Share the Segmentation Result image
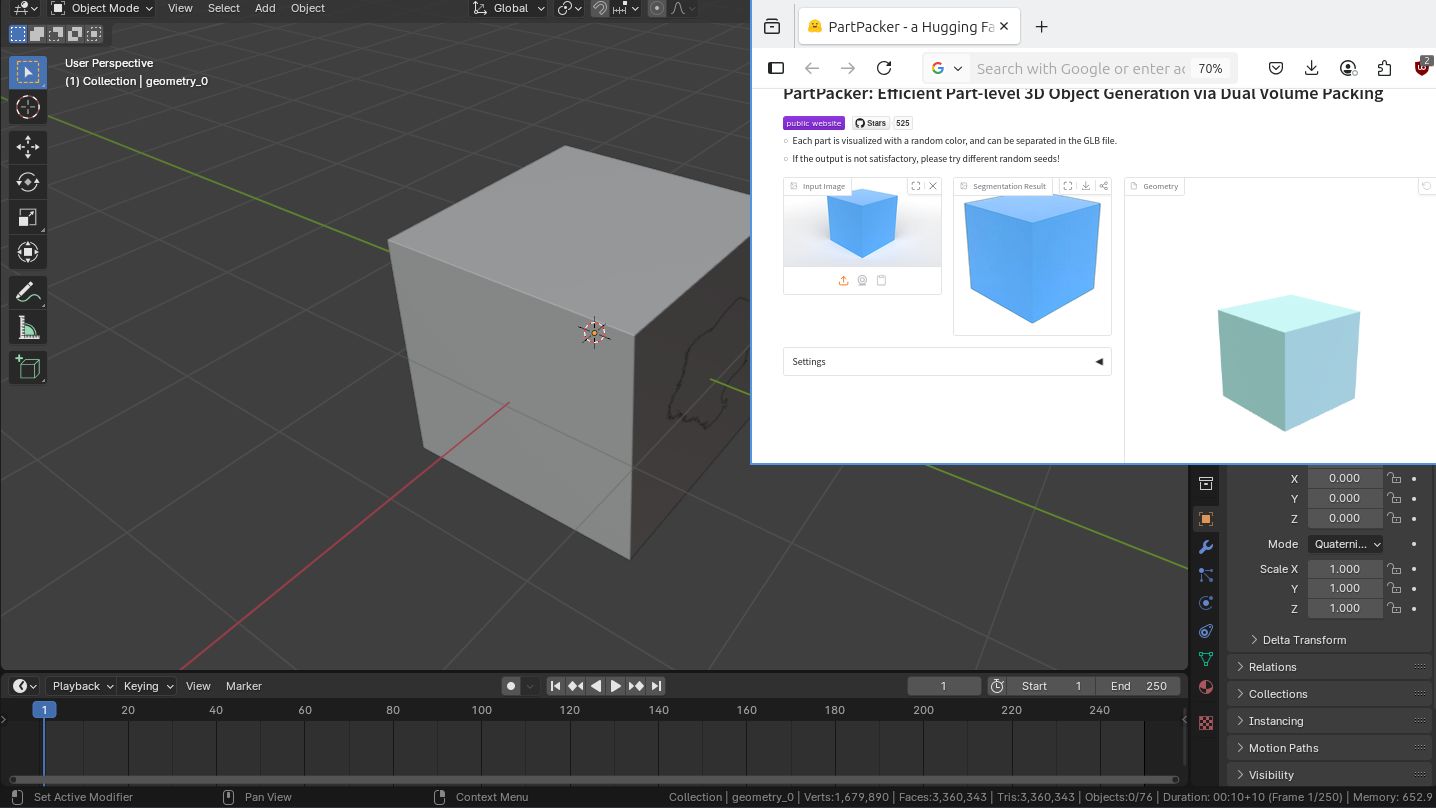This screenshot has height=808, width=1436. coord(1103,186)
